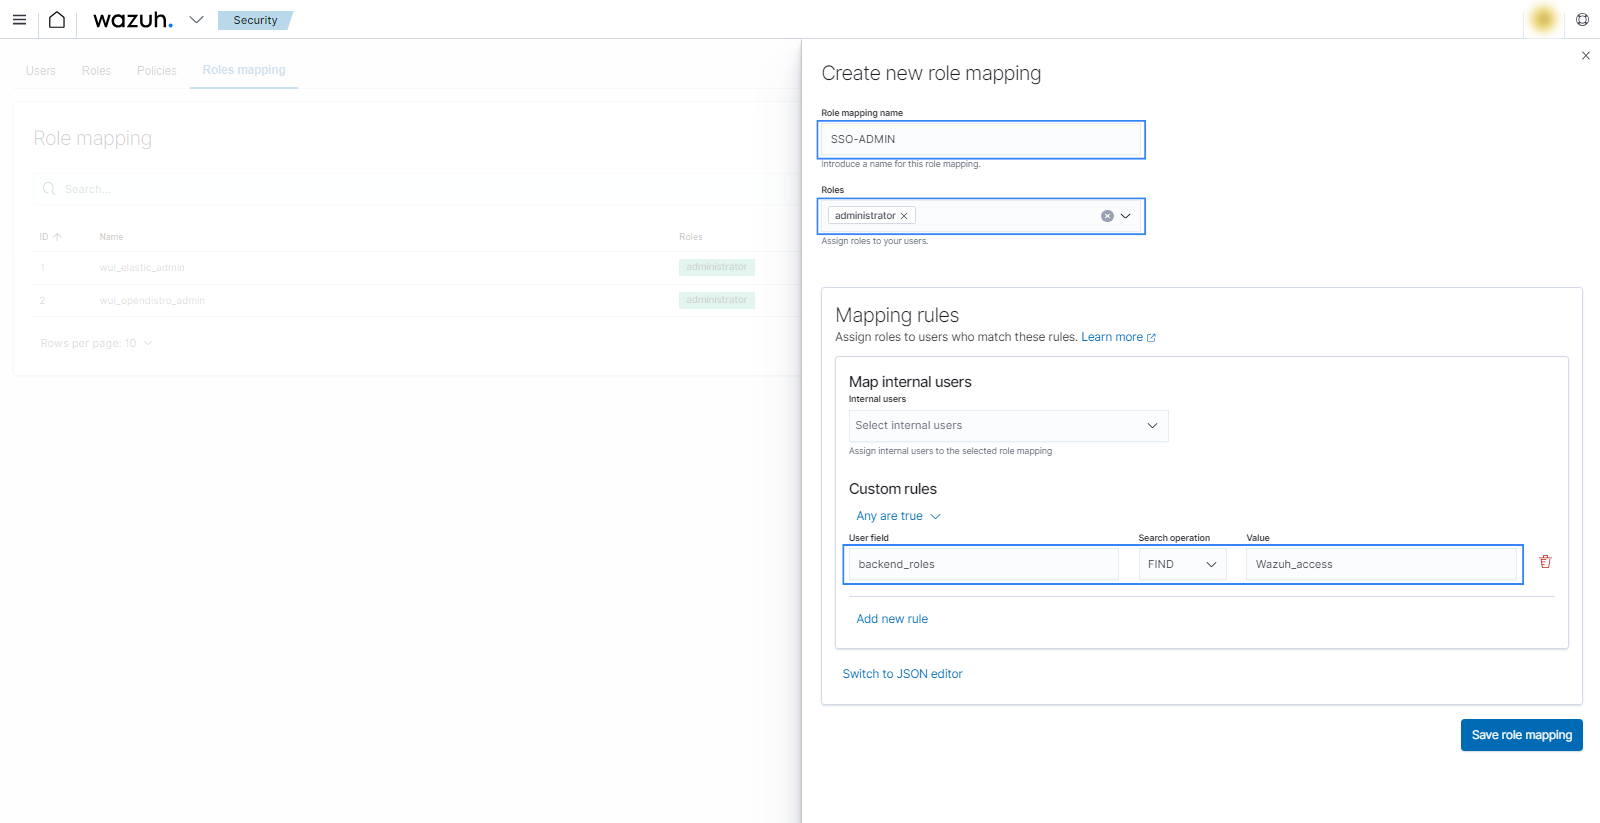Select the wui_elastic_admin row

[415, 268]
